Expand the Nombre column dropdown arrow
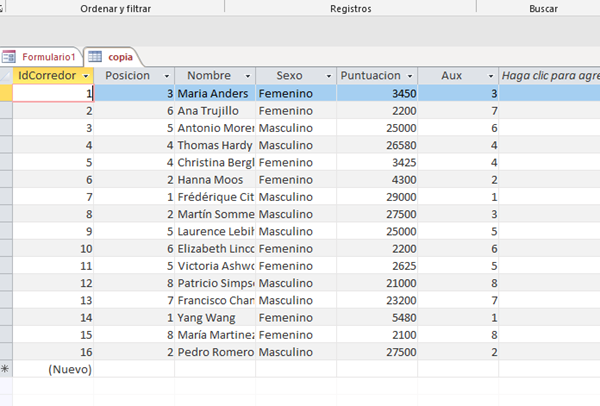Image resolution: width=600 pixels, height=406 pixels. pyautogui.click(x=247, y=76)
